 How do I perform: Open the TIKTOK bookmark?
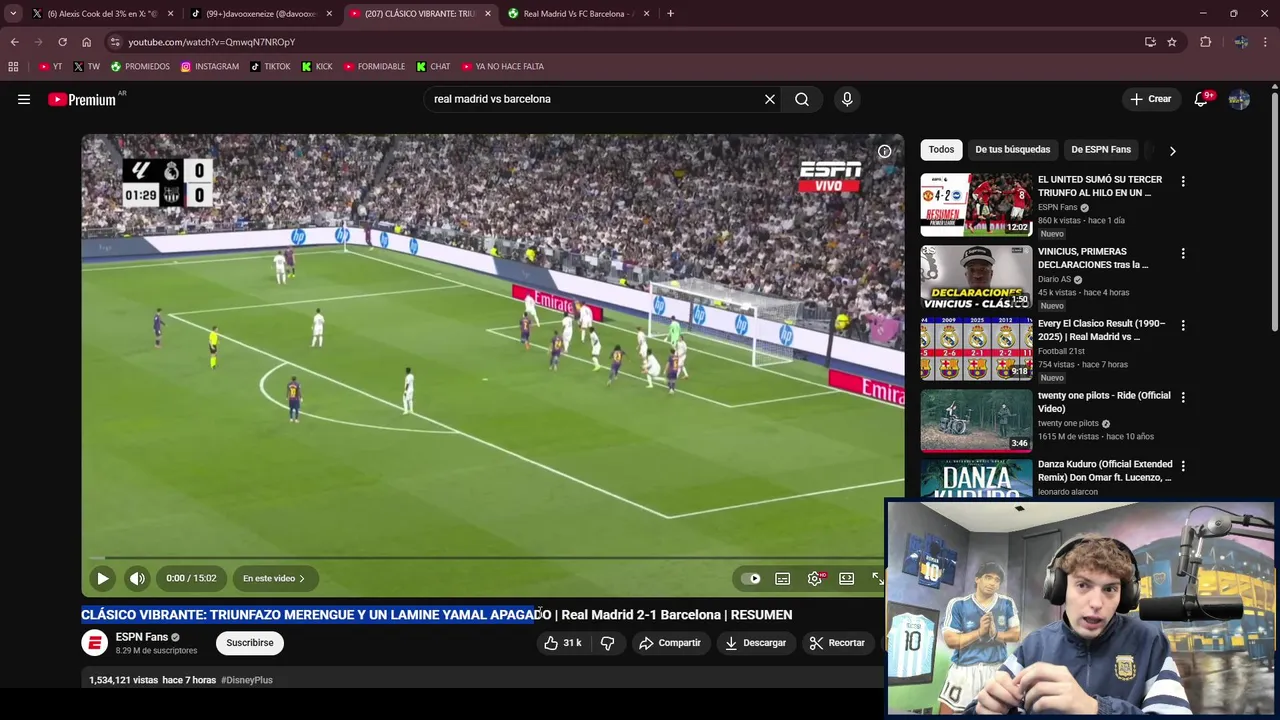click(x=271, y=67)
